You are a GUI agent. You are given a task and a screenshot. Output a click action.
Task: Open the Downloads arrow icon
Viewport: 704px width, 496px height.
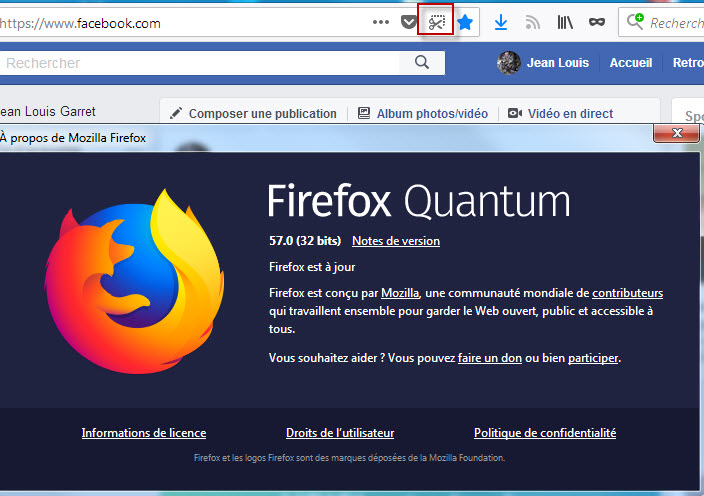click(x=501, y=22)
